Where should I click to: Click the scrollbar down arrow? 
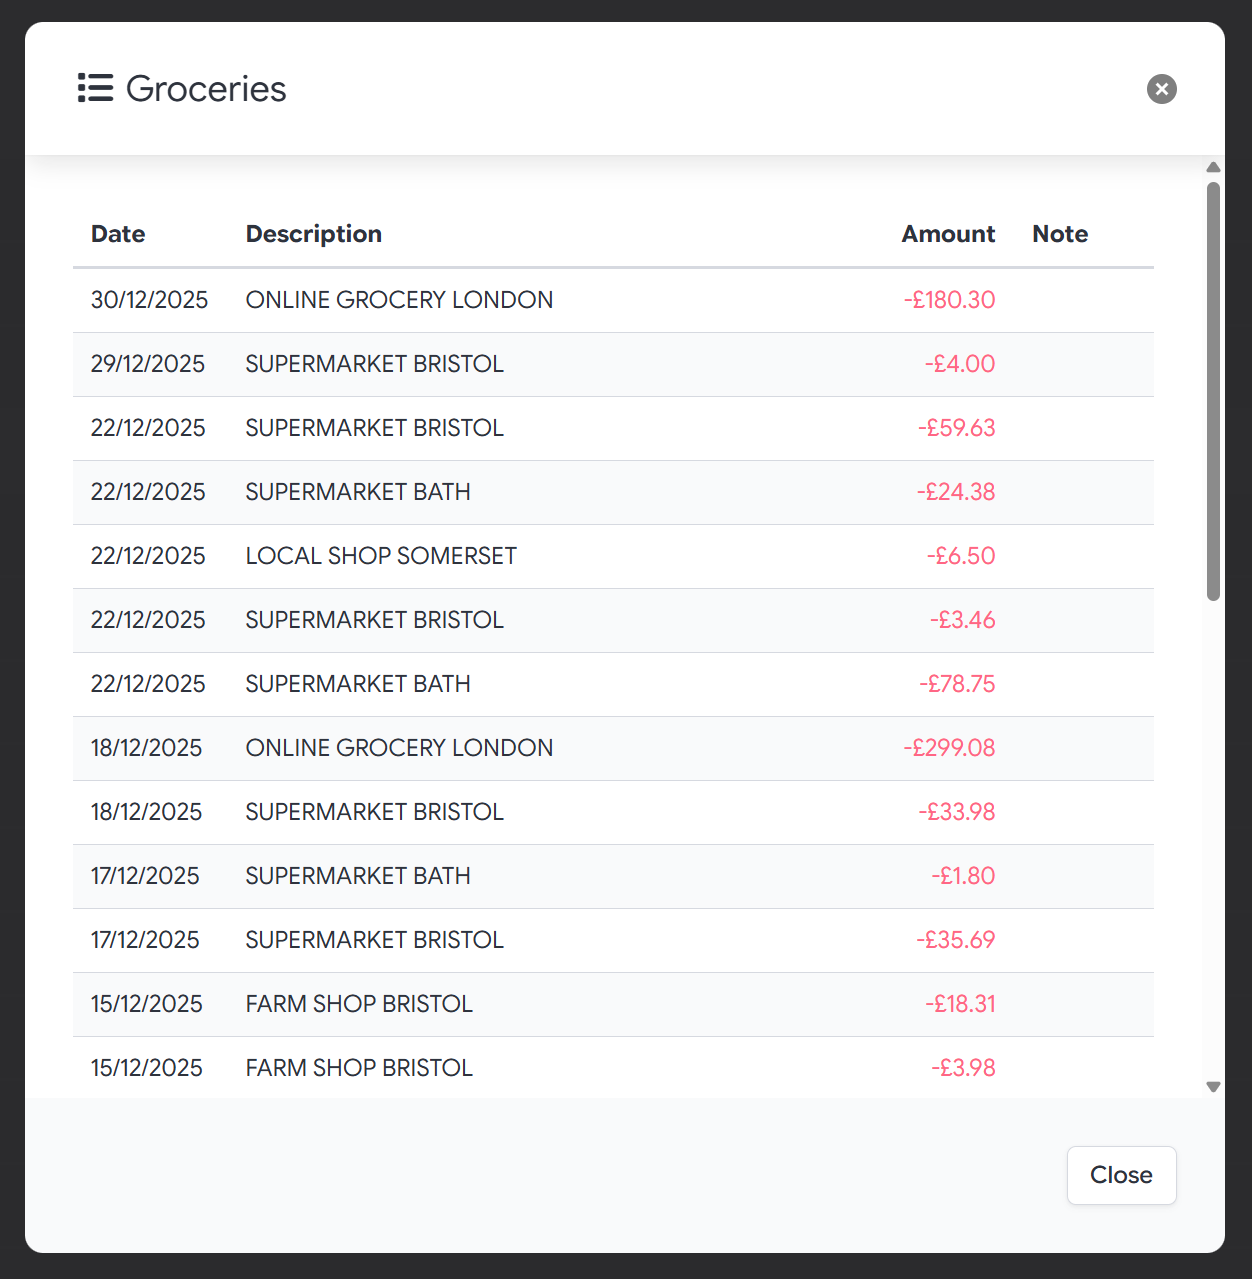(x=1213, y=1086)
